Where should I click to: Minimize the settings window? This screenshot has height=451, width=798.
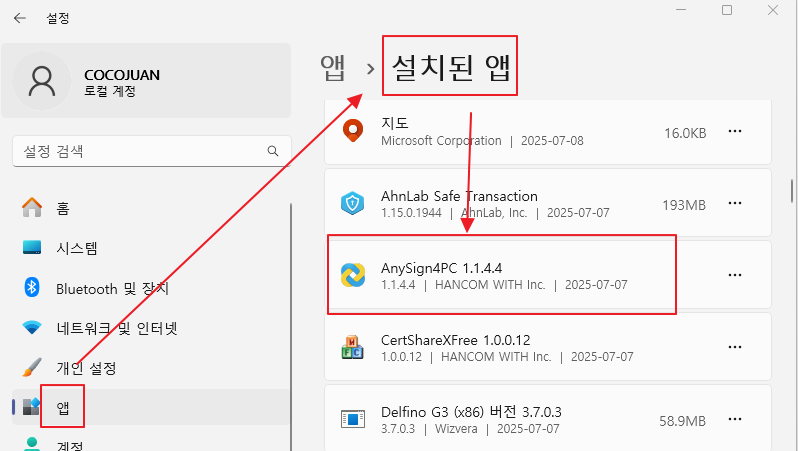coord(681,10)
